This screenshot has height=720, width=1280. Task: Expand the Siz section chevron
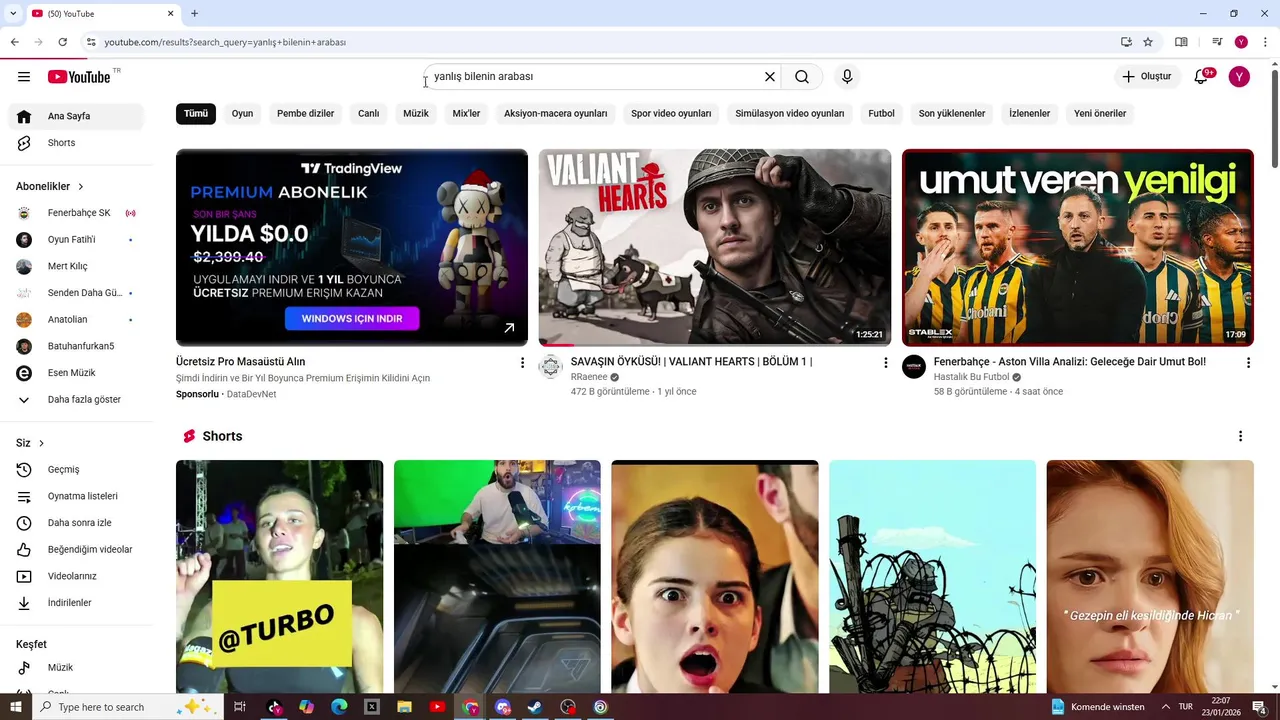(41, 443)
